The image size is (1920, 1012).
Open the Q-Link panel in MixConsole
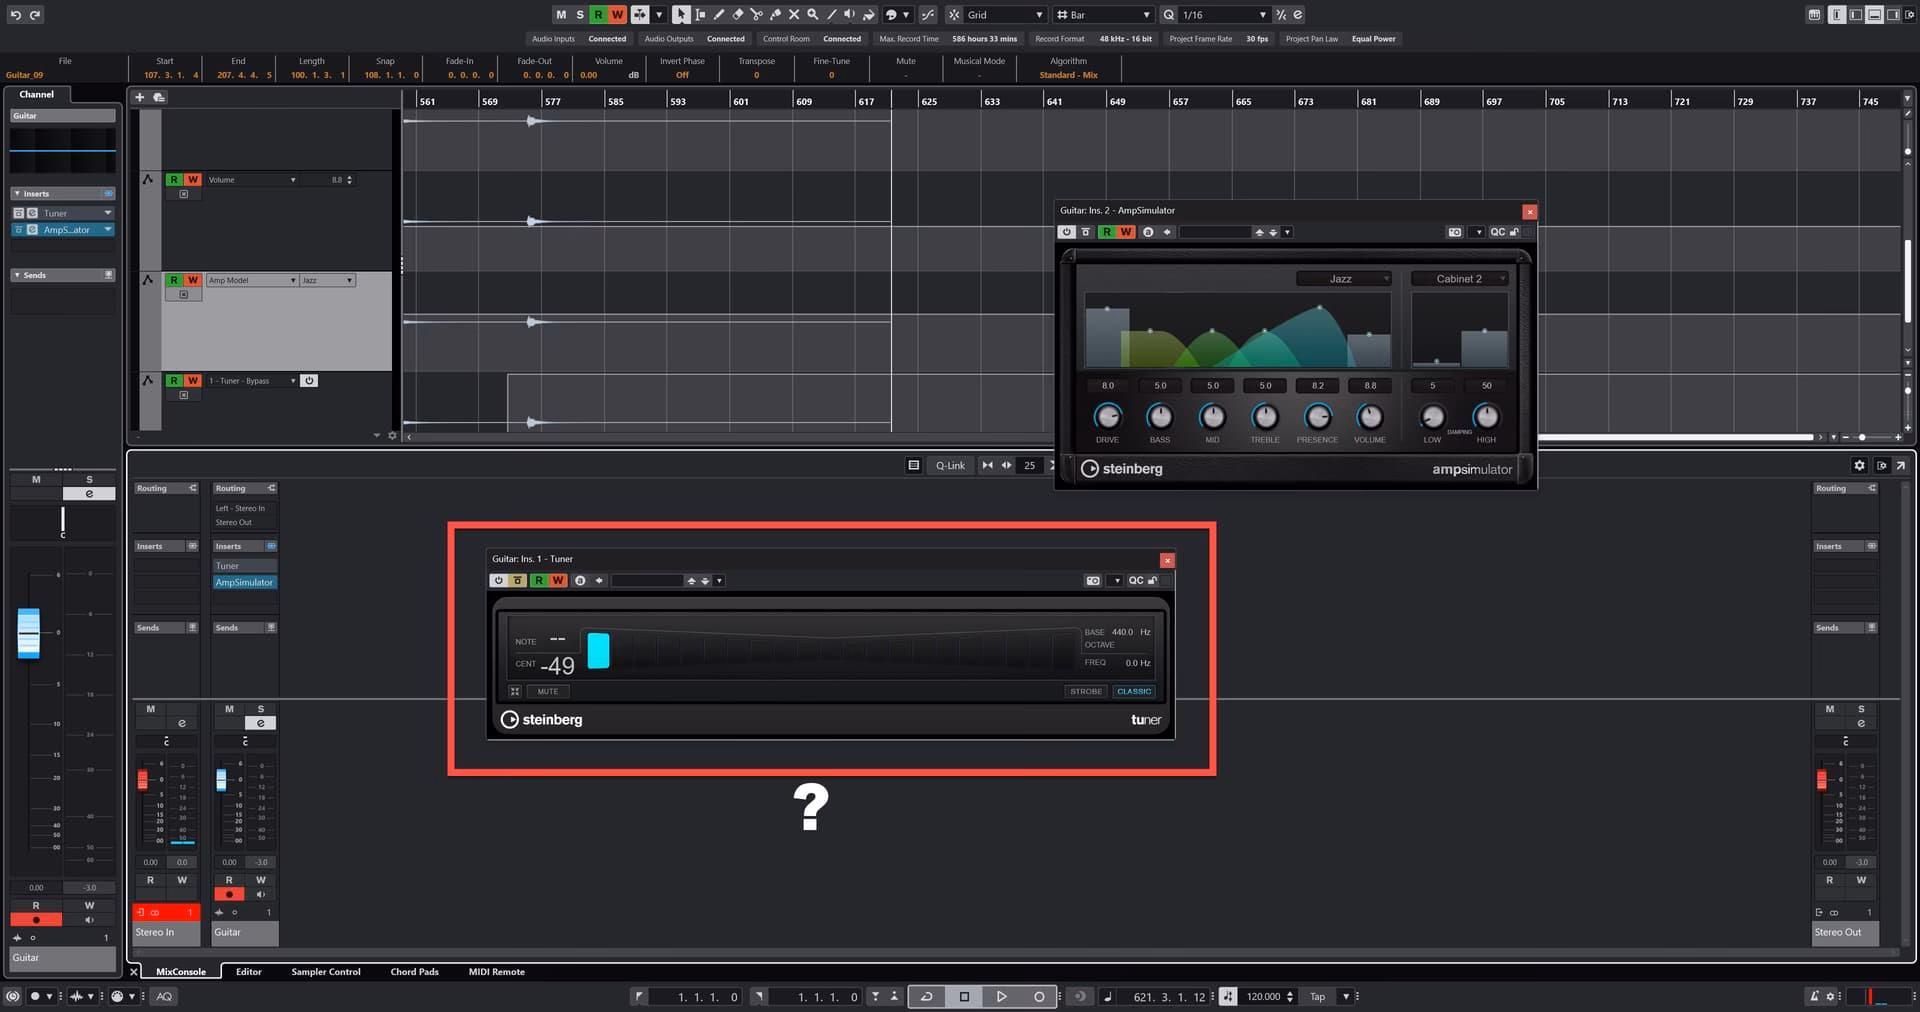click(x=949, y=465)
